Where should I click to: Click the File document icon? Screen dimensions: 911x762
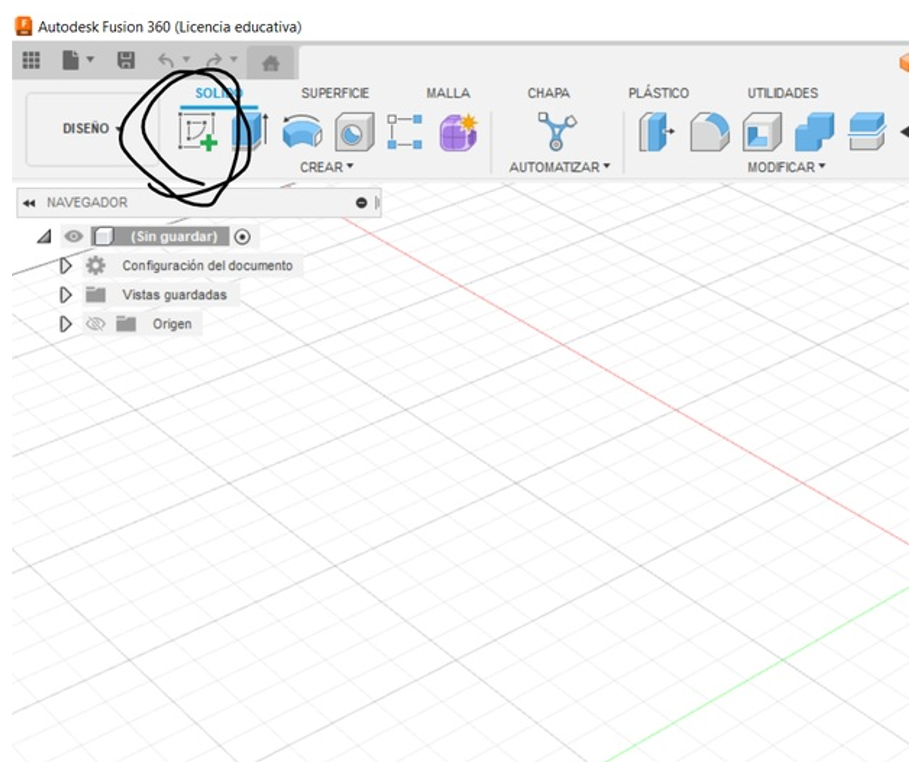(x=70, y=60)
